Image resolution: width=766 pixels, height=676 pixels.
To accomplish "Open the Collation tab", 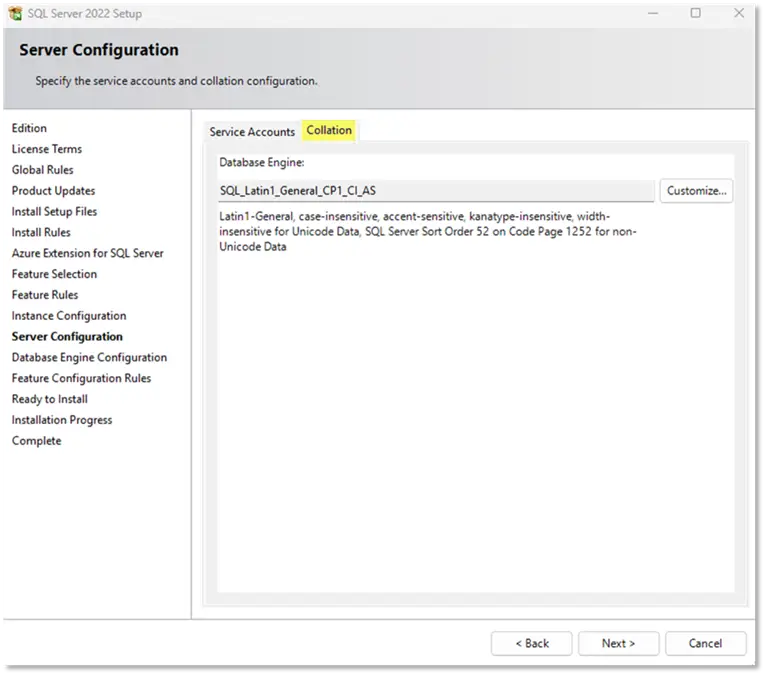I will (329, 130).
